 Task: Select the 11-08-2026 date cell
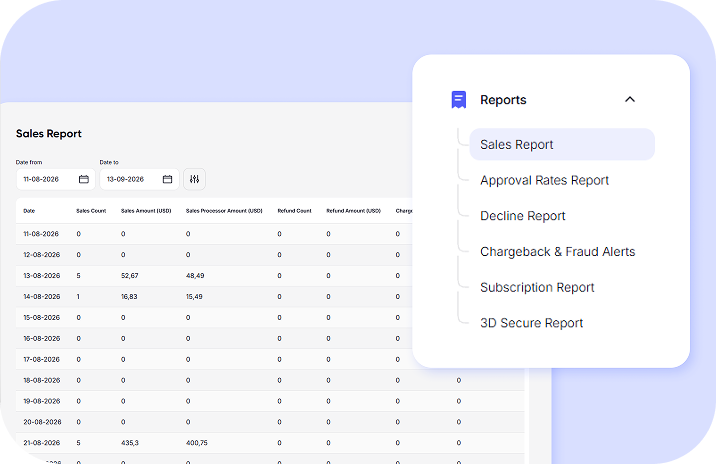coord(41,234)
